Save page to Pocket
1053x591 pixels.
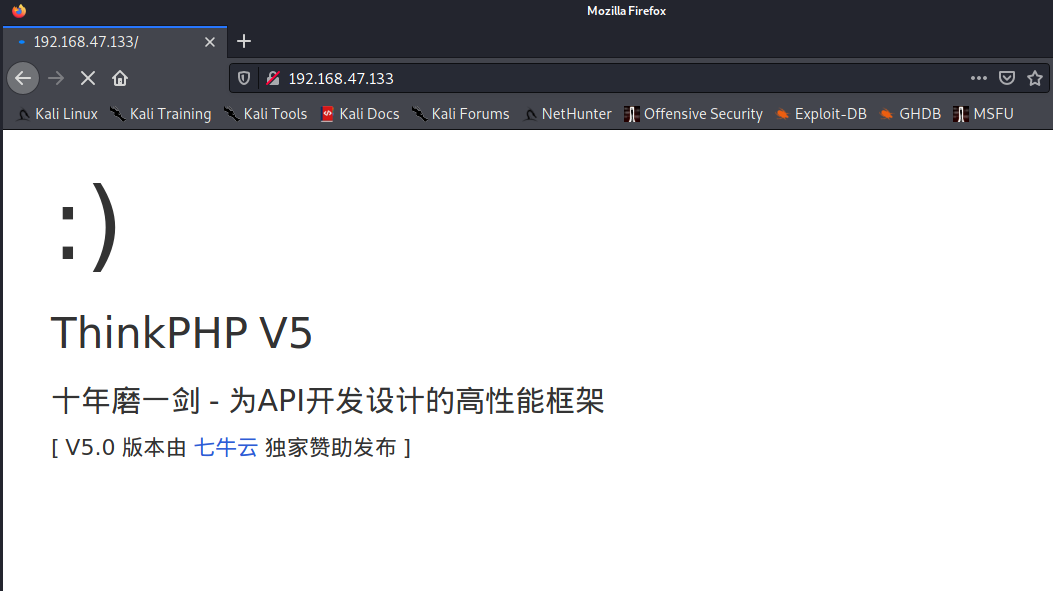[1007, 79]
